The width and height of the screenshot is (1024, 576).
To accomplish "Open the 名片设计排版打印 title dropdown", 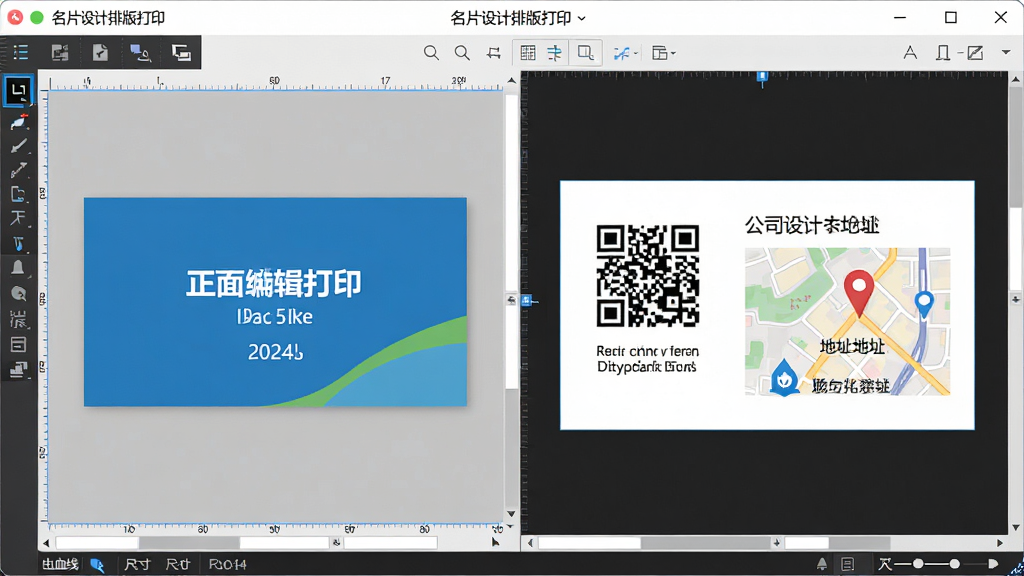I will pyautogui.click(x=581, y=18).
